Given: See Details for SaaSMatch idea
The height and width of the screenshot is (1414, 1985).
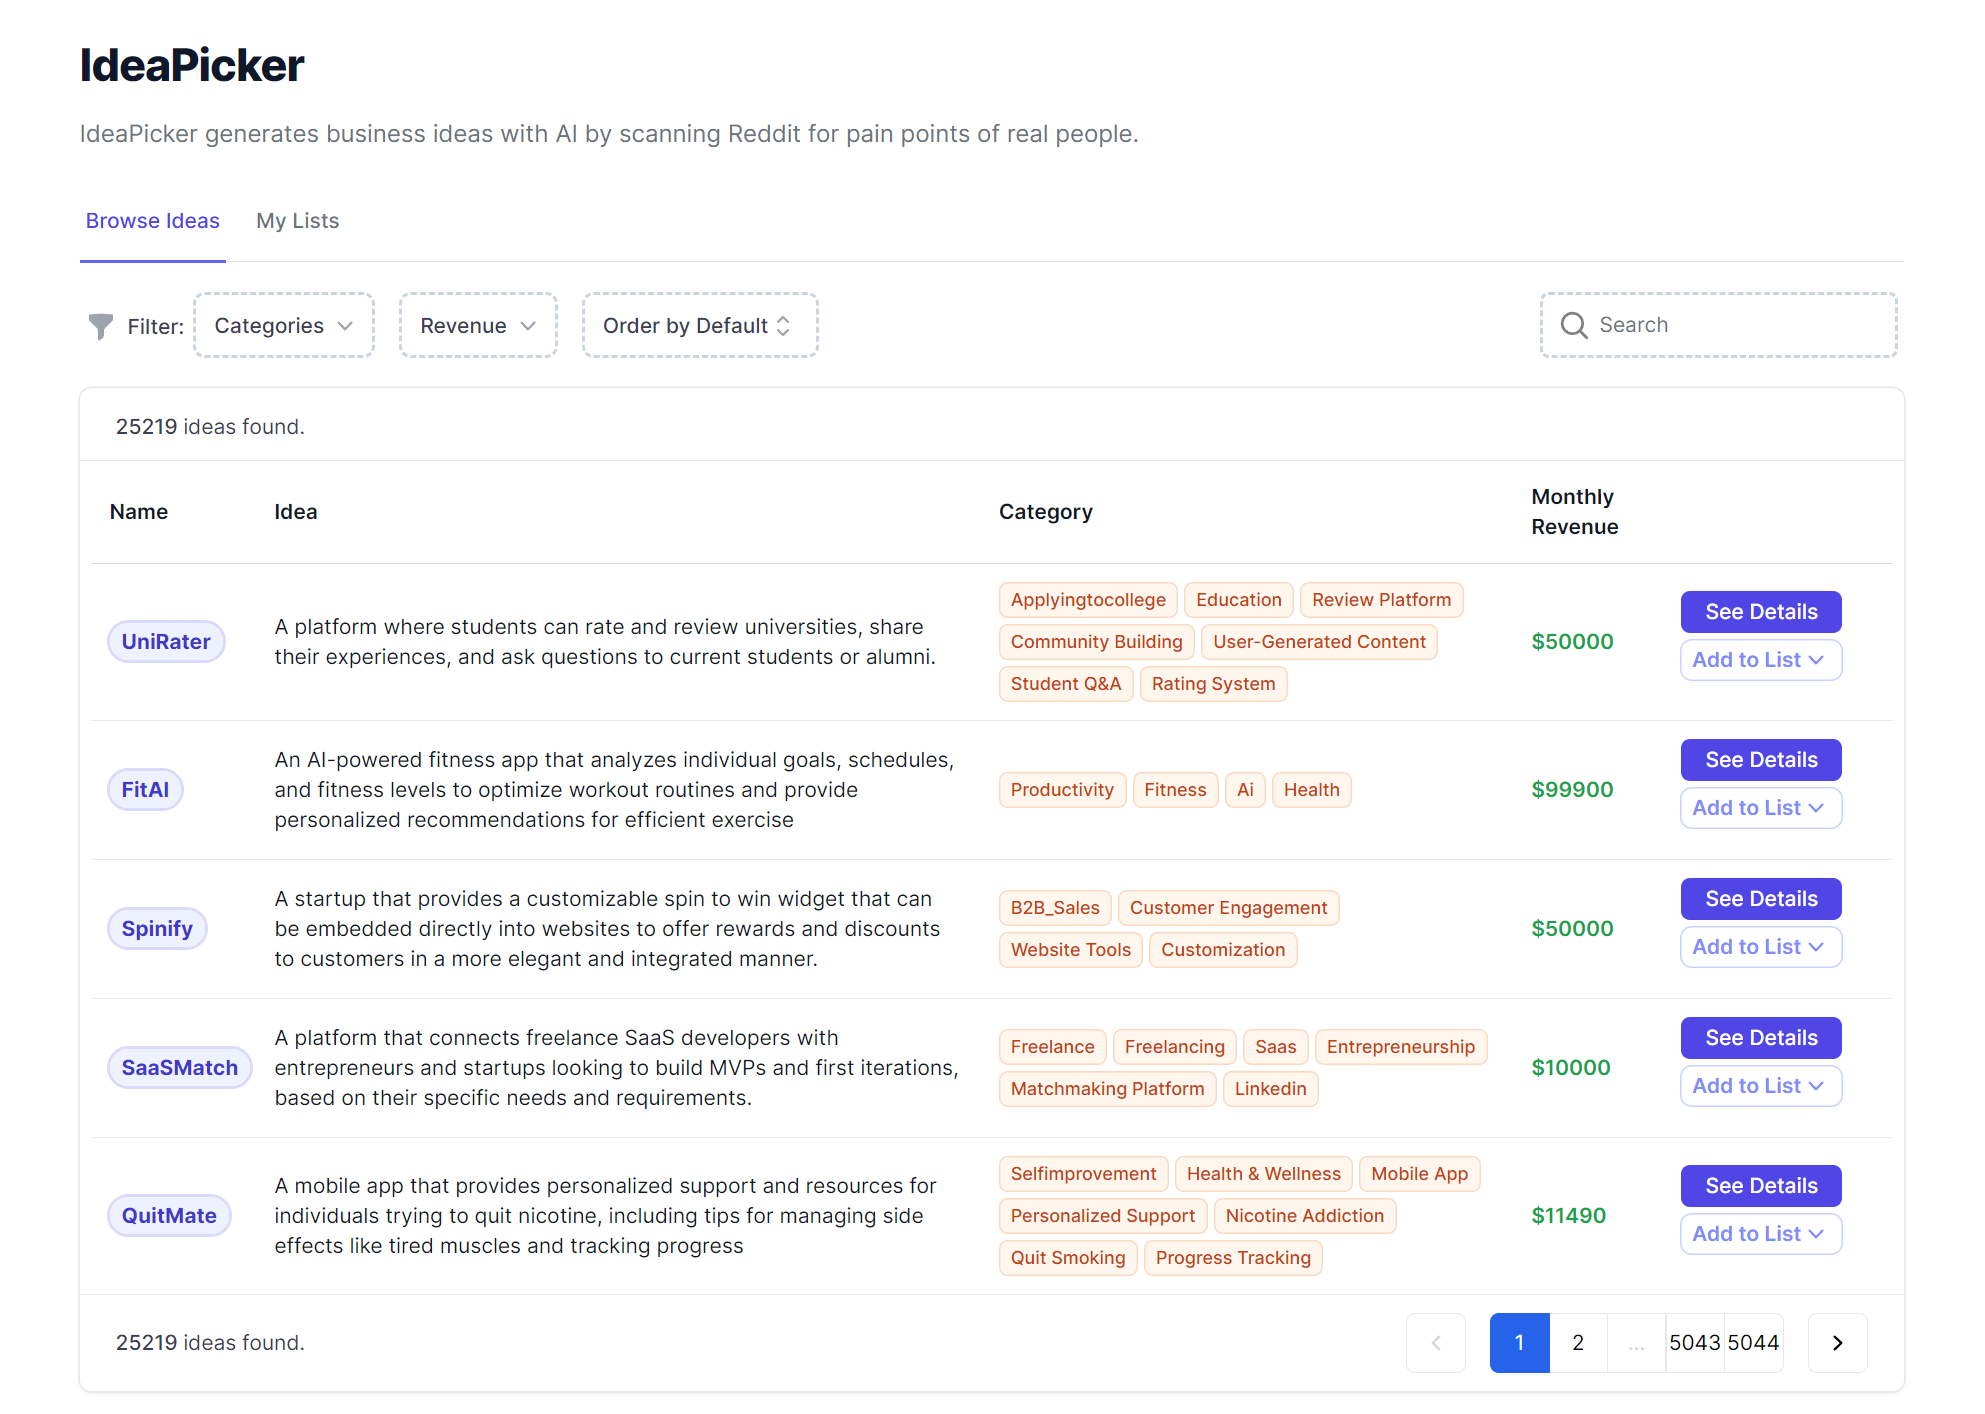Looking at the screenshot, I should (x=1760, y=1038).
